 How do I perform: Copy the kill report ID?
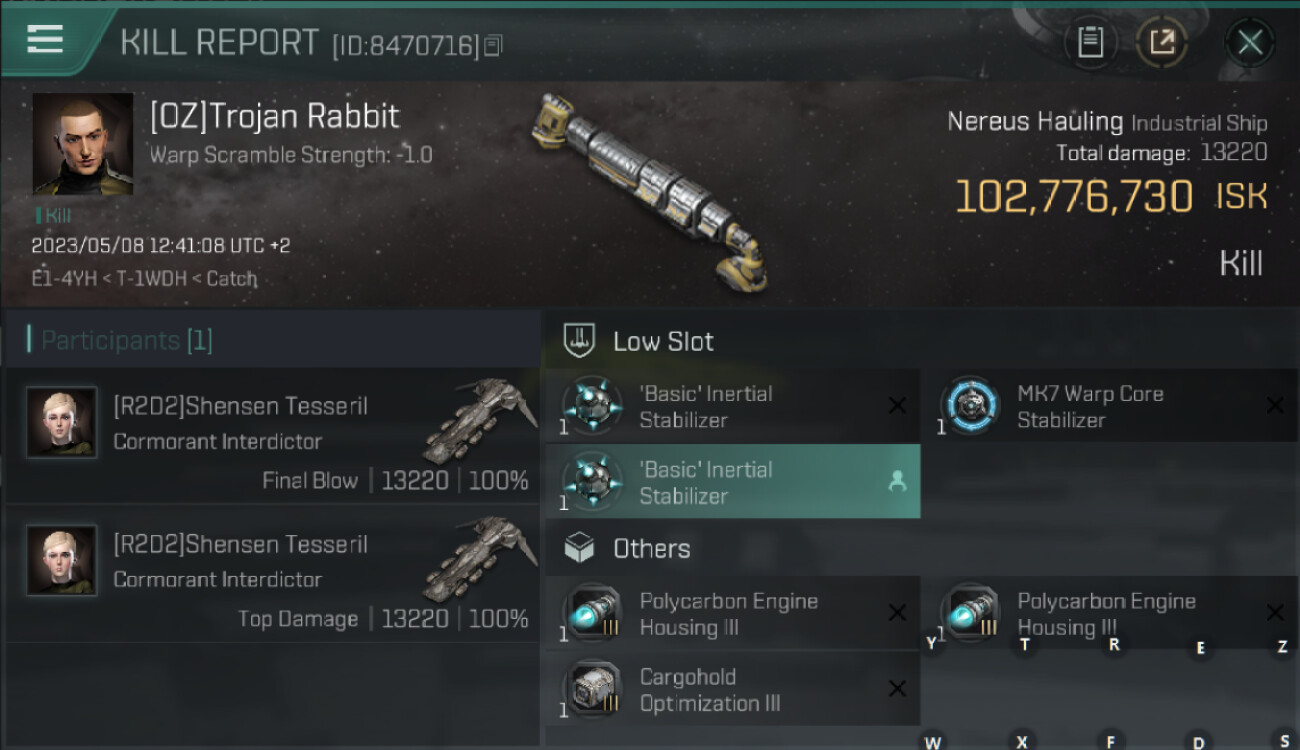coord(492,46)
